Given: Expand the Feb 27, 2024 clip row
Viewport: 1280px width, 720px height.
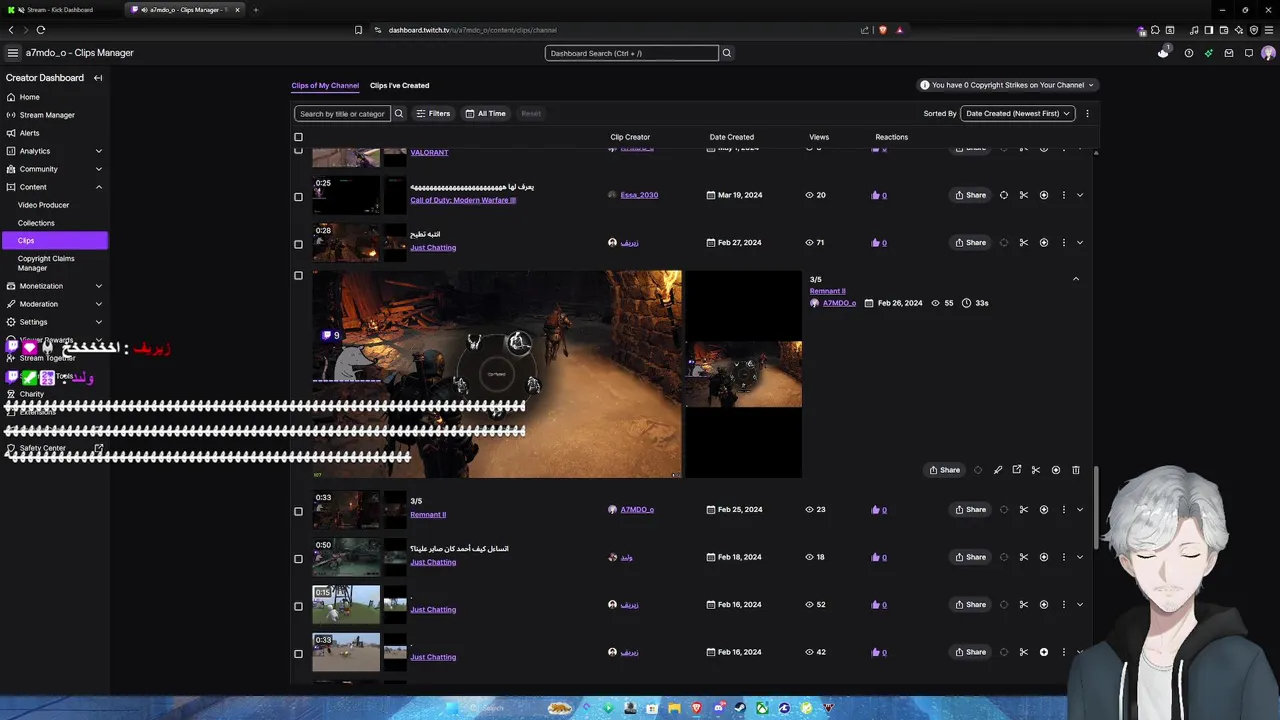Looking at the screenshot, I should pyautogui.click(x=1080, y=243).
